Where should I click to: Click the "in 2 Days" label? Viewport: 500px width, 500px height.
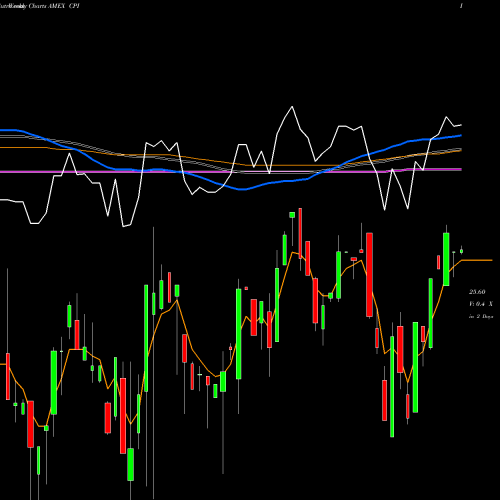[481, 317]
